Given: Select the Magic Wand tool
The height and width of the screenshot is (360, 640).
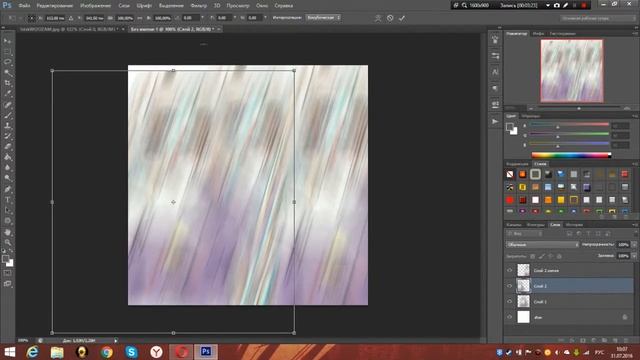Looking at the screenshot, I should click(7, 73).
